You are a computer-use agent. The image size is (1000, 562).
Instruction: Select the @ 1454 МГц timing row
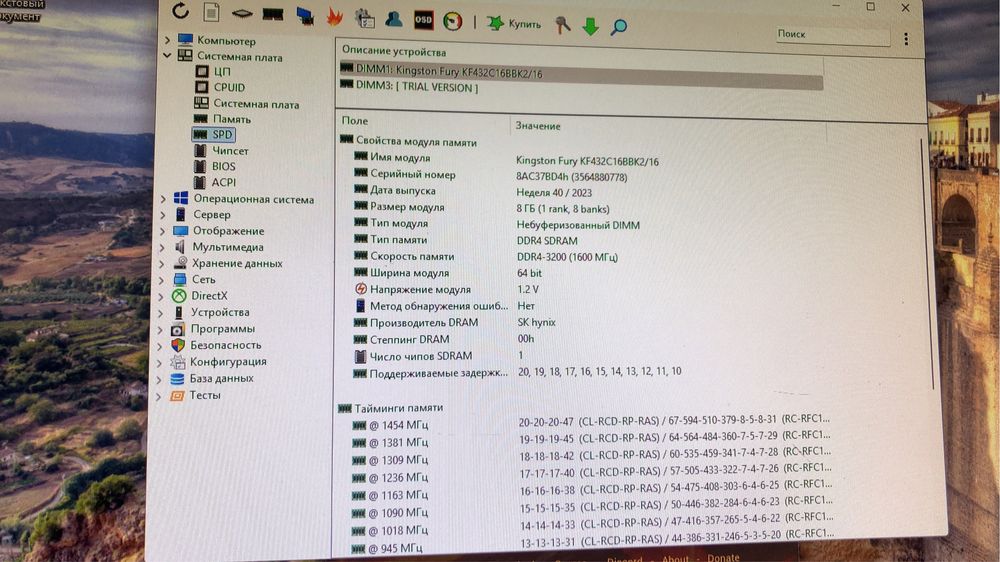click(x=590, y=423)
